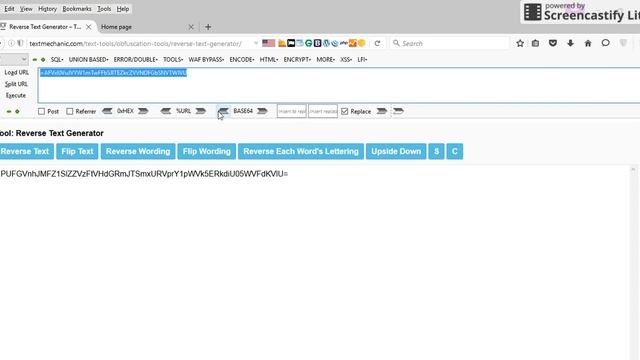Open a new tab with plus button
Image resolution: width=640 pixels, height=360 pixels.
tap(208, 27)
